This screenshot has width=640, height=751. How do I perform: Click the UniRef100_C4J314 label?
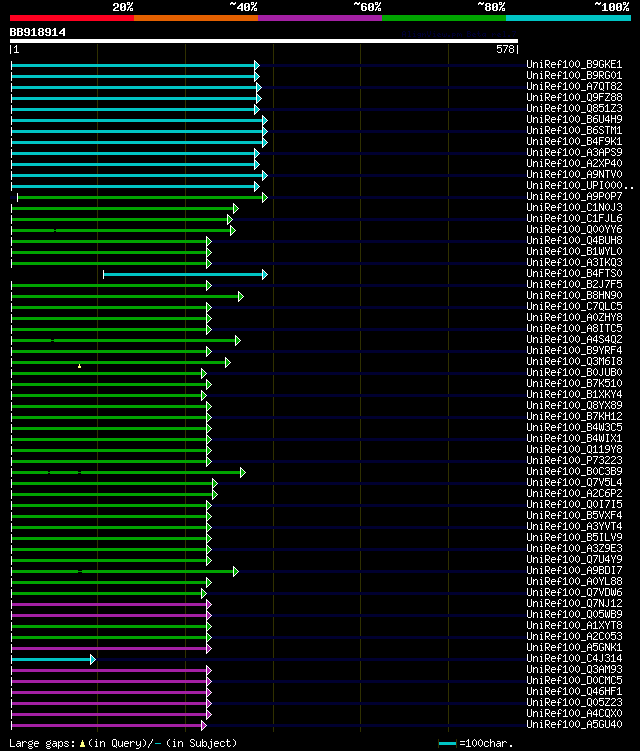pyautogui.click(x=574, y=659)
